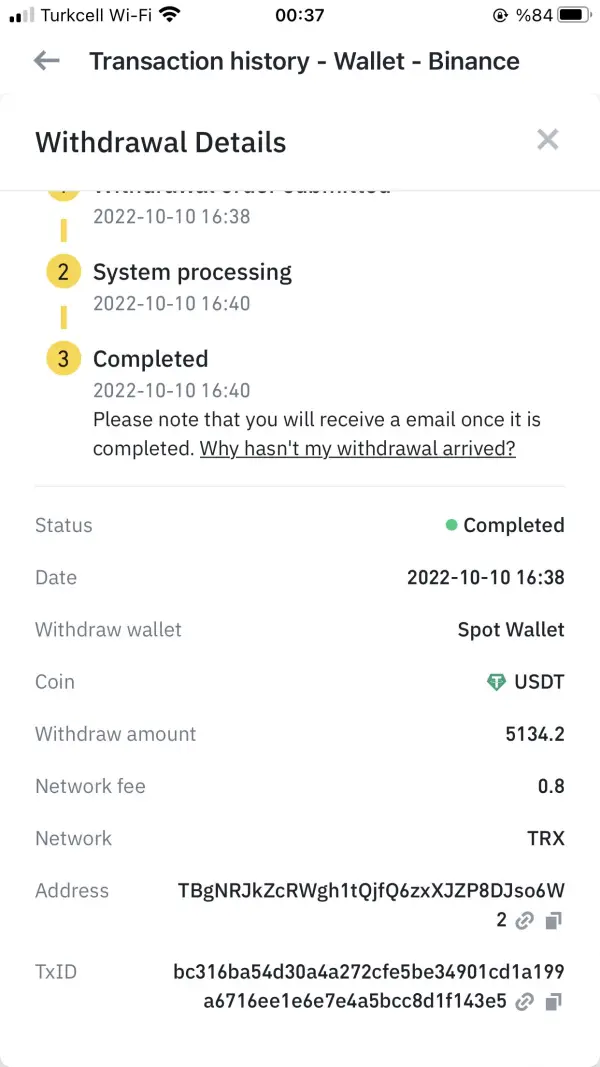Copy the TxID hash
This screenshot has height=1067, width=600.
click(555, 1001)
